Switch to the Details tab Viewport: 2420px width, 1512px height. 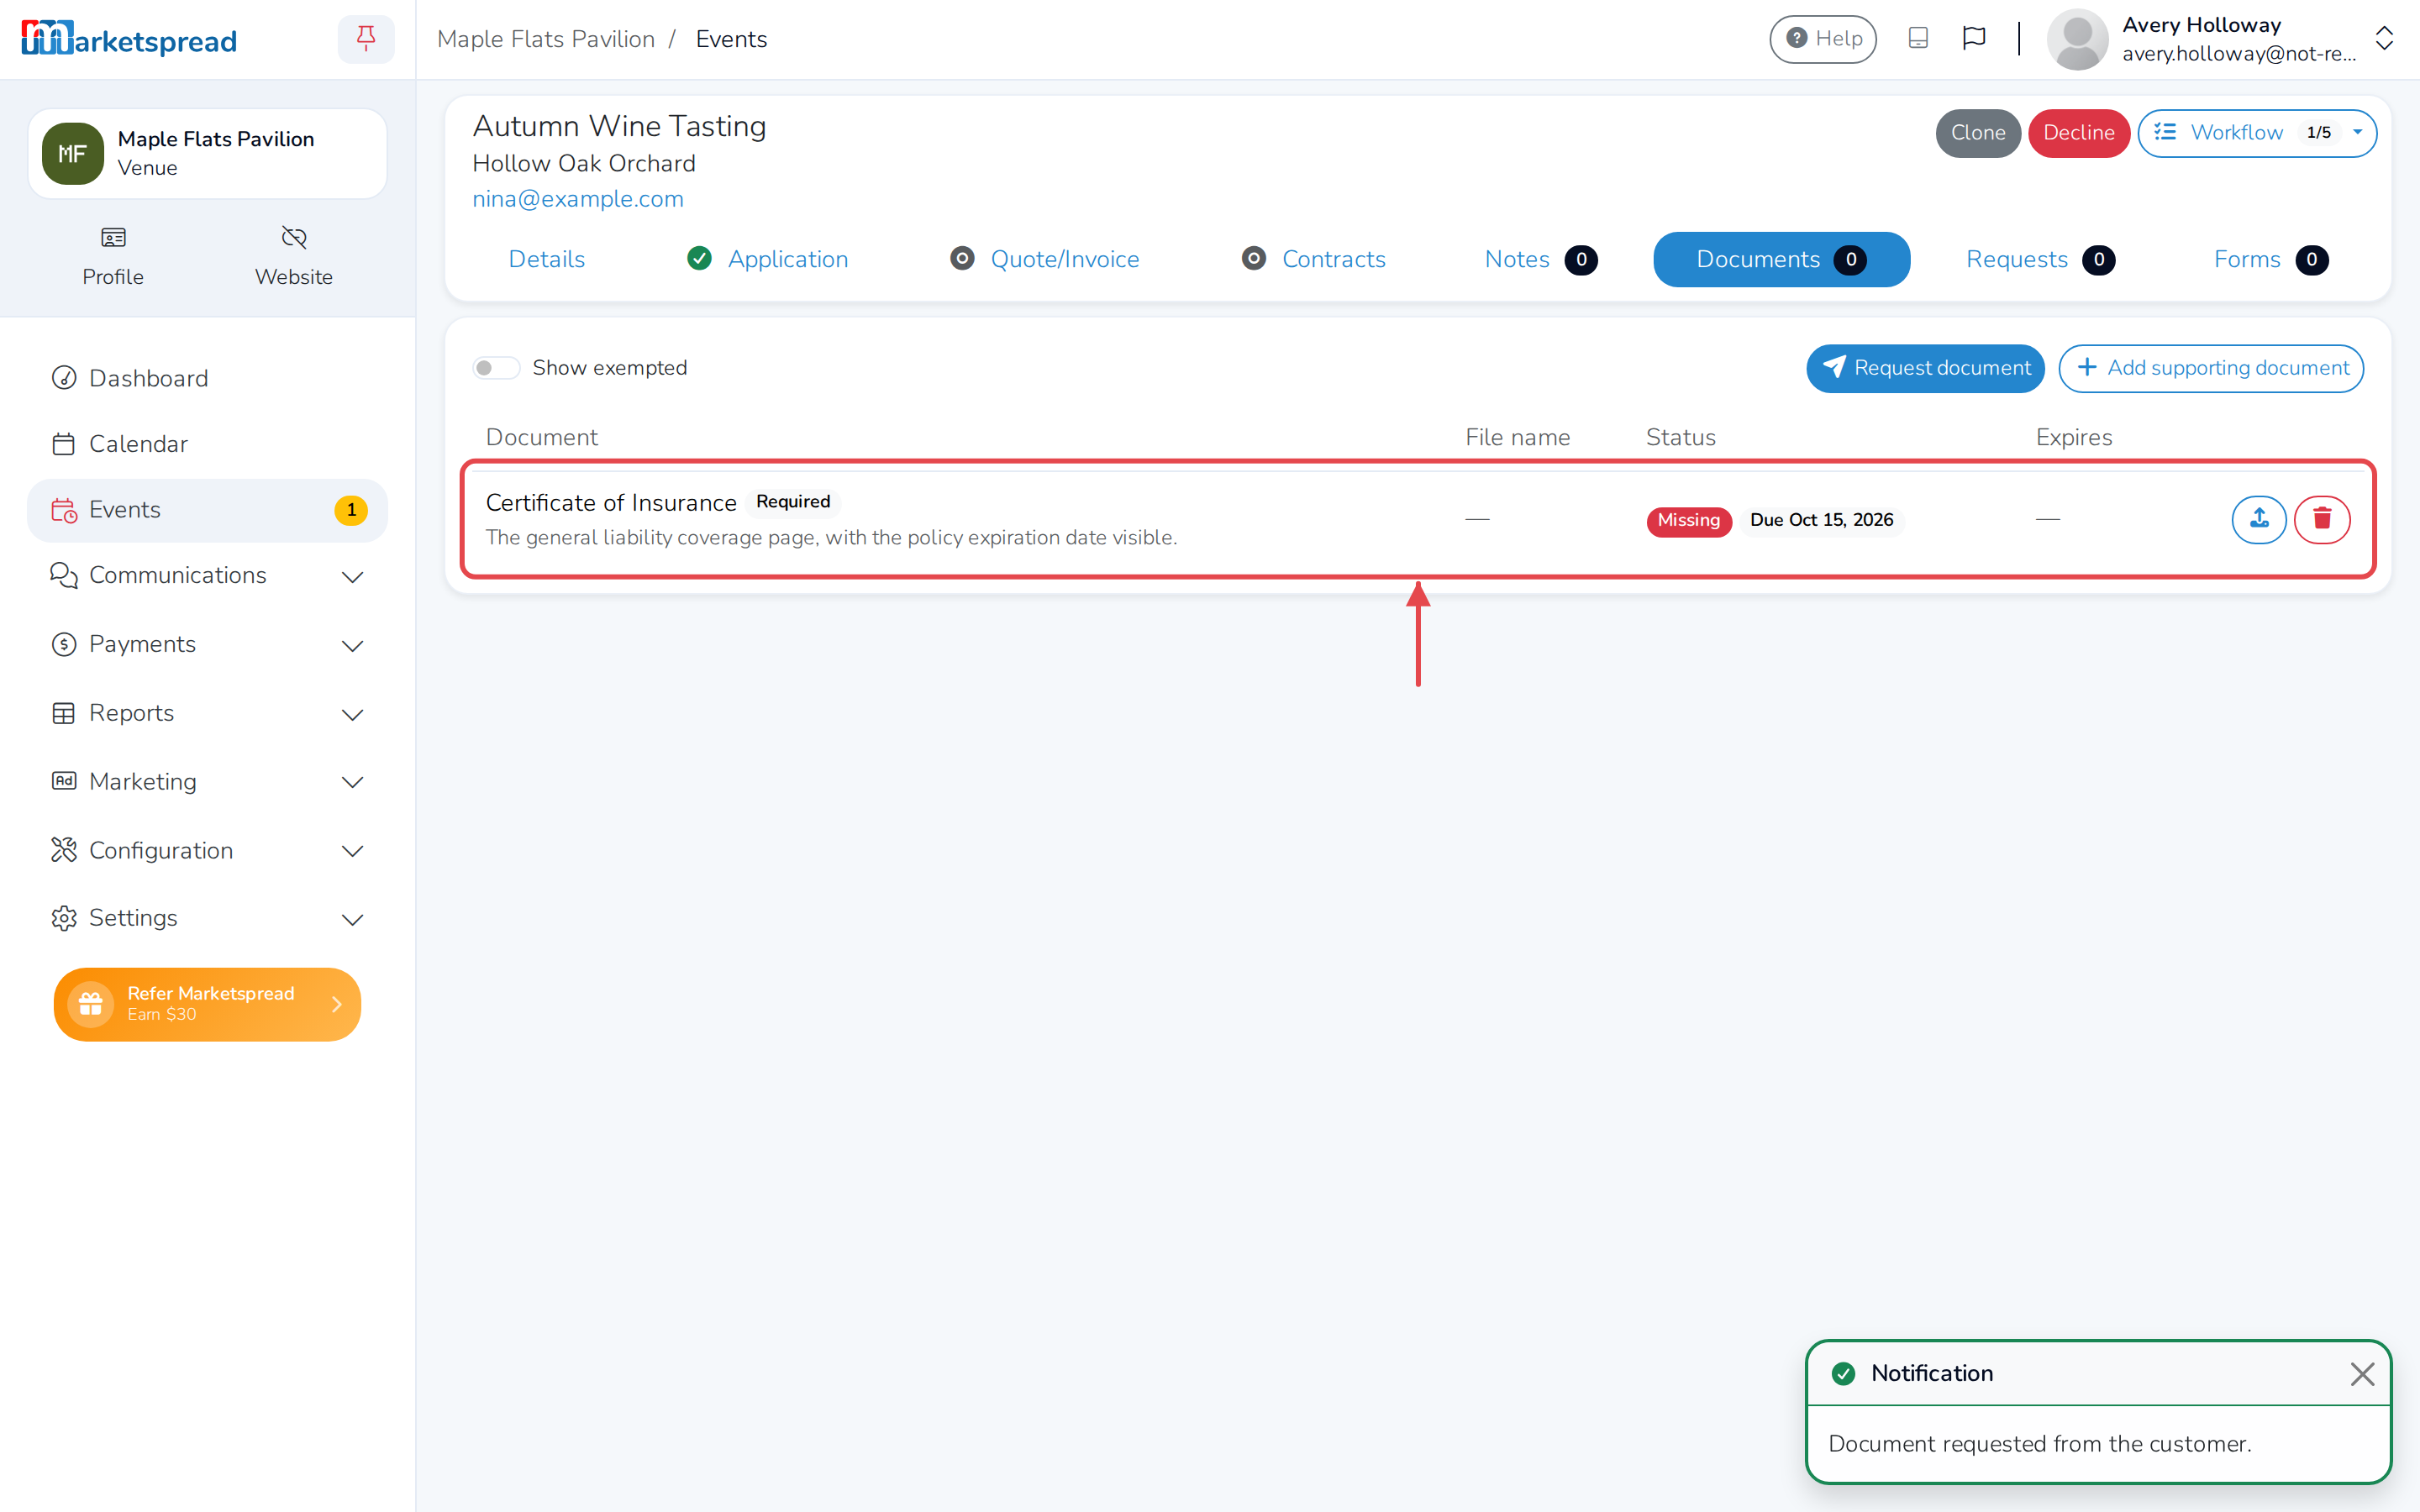coord(546,259)
